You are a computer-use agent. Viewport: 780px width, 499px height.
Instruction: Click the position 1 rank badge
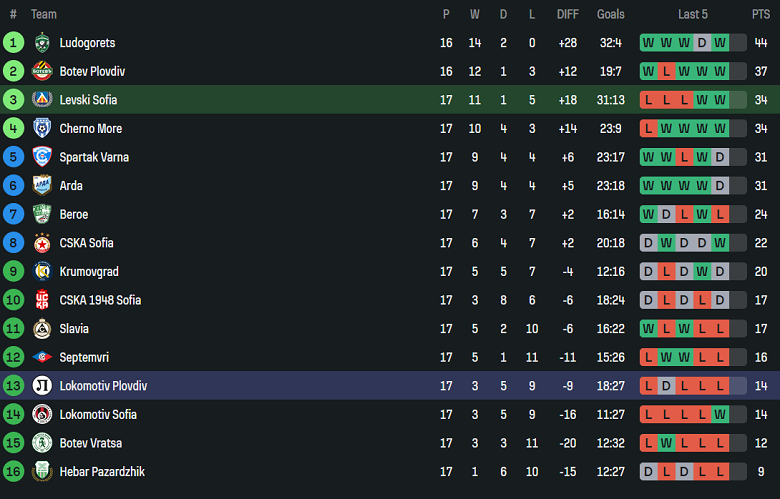(x=13, y=43)
